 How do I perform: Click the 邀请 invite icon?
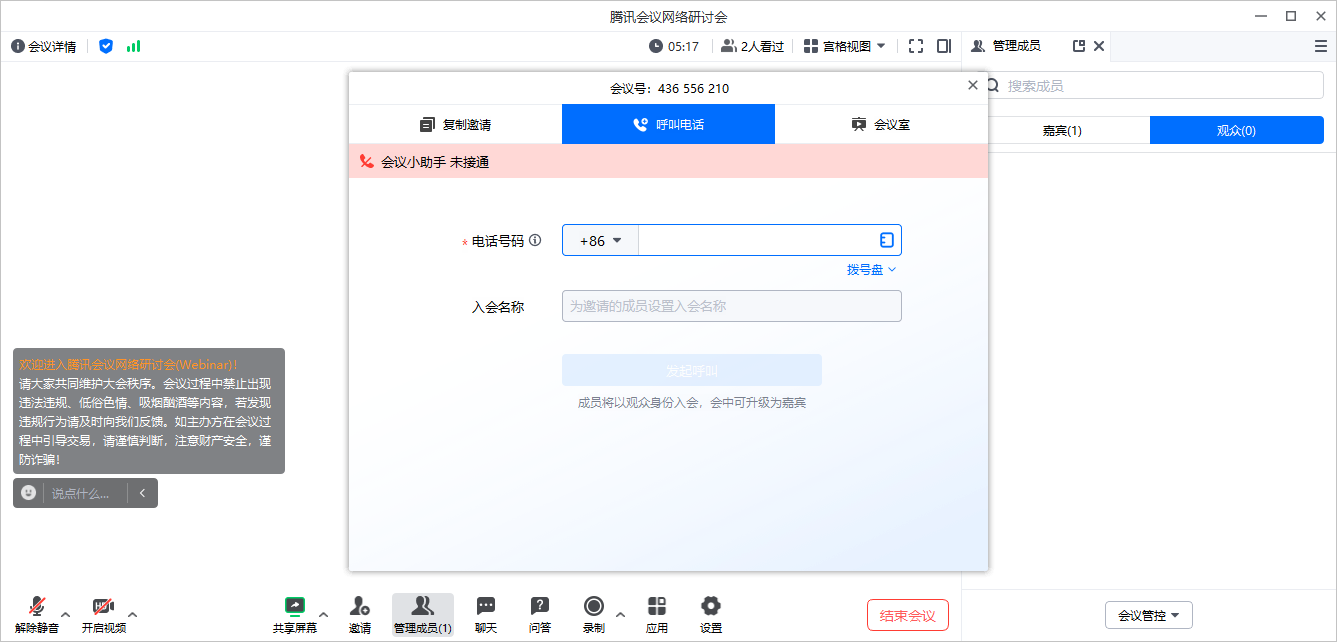[x=360, y=613]
